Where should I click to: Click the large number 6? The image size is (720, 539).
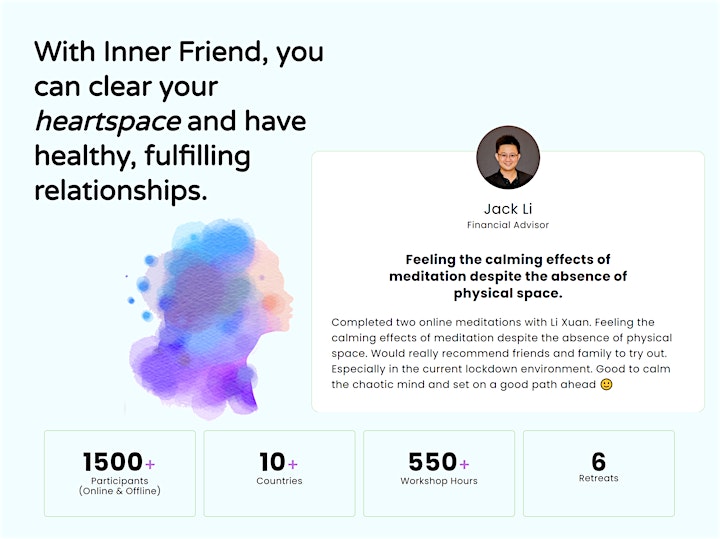(599, 461)
